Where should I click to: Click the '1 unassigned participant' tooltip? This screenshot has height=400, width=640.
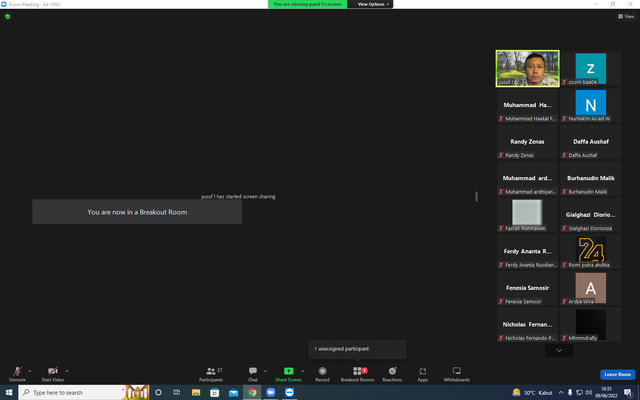coord(357,349)
